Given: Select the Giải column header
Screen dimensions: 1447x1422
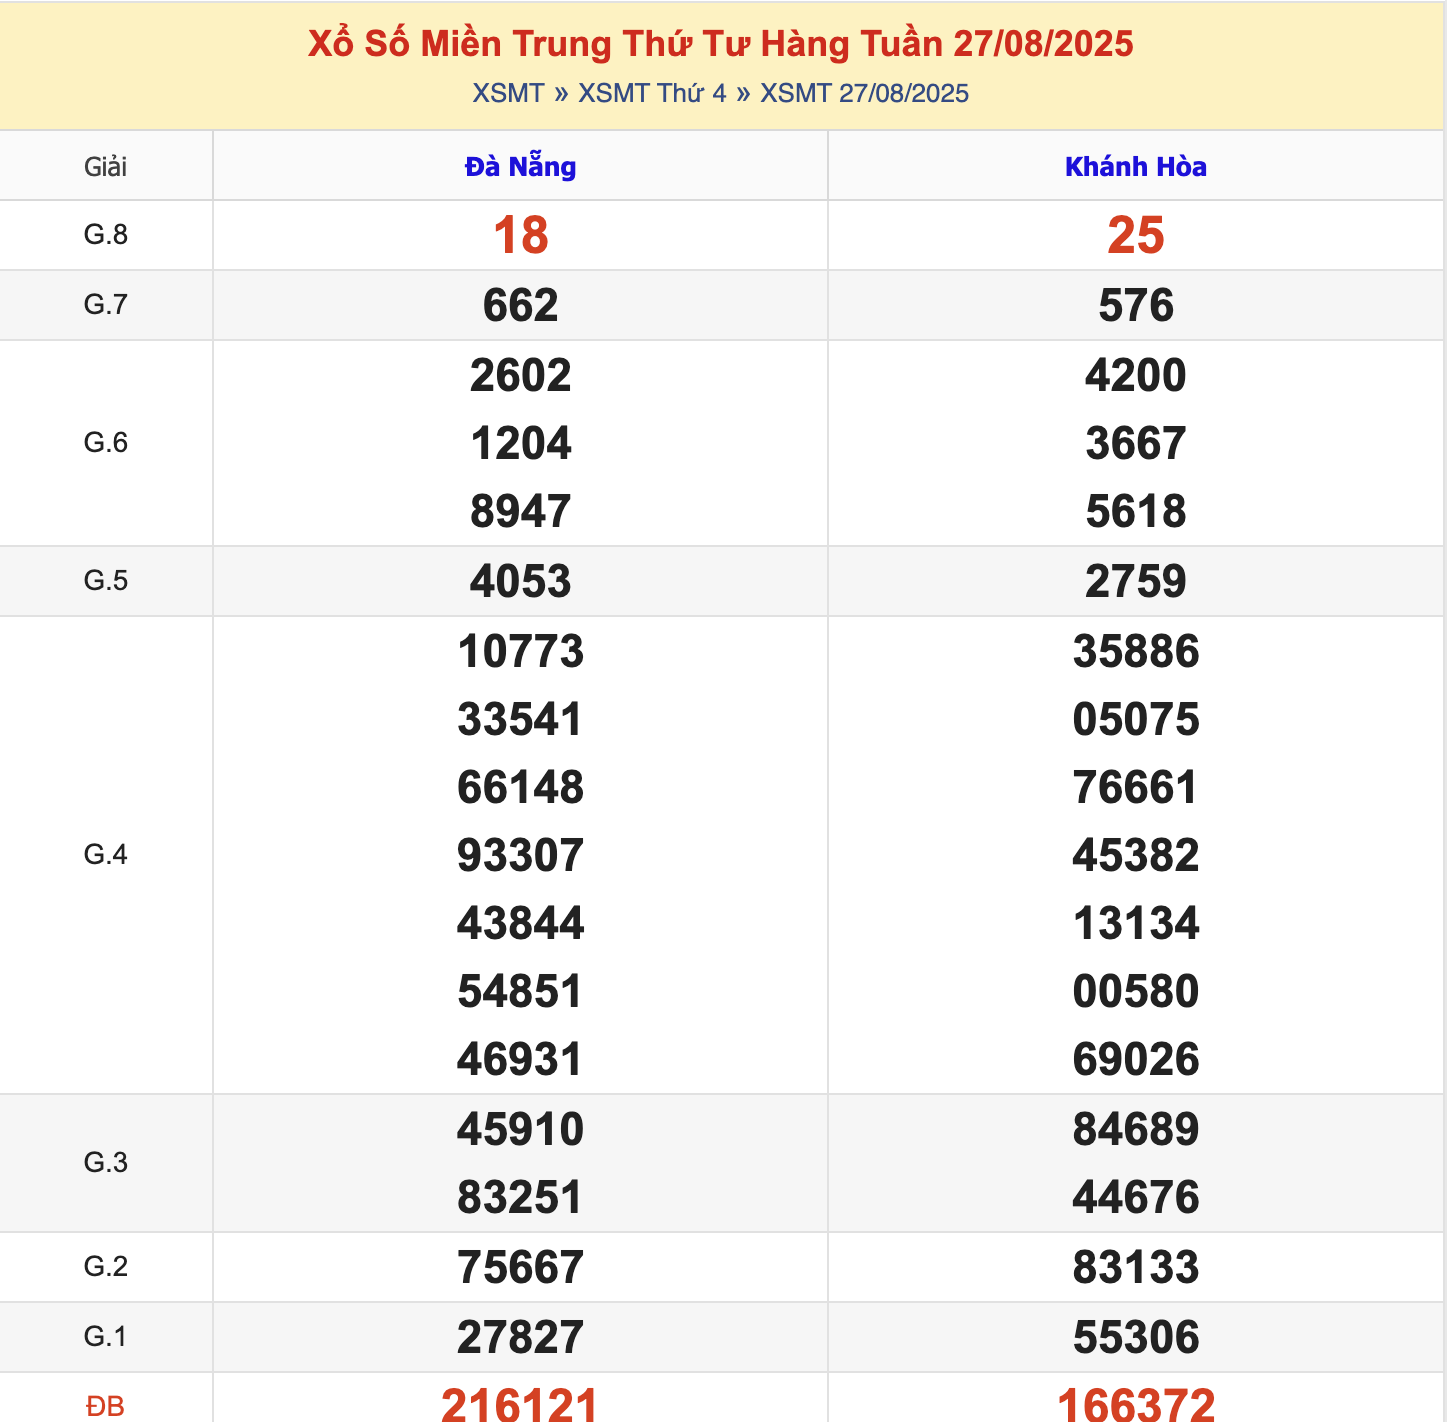Looking at the screenshot, I should [105, 167].
